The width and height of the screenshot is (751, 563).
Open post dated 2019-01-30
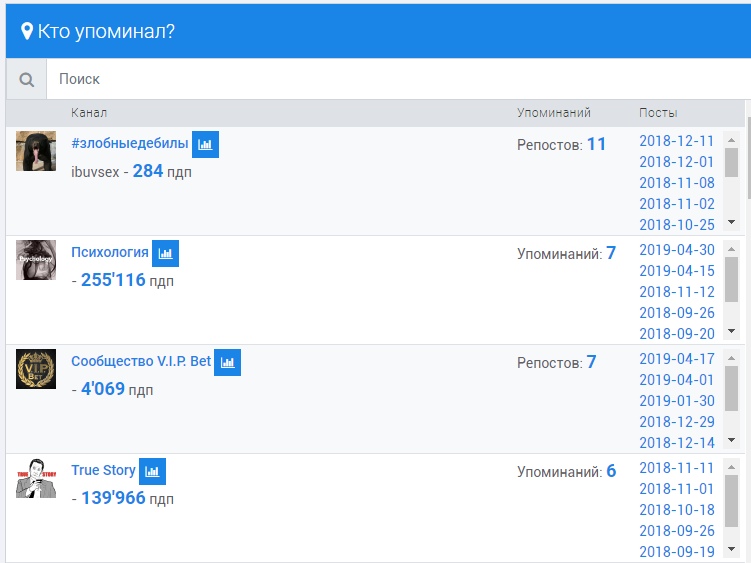(677, 401)
